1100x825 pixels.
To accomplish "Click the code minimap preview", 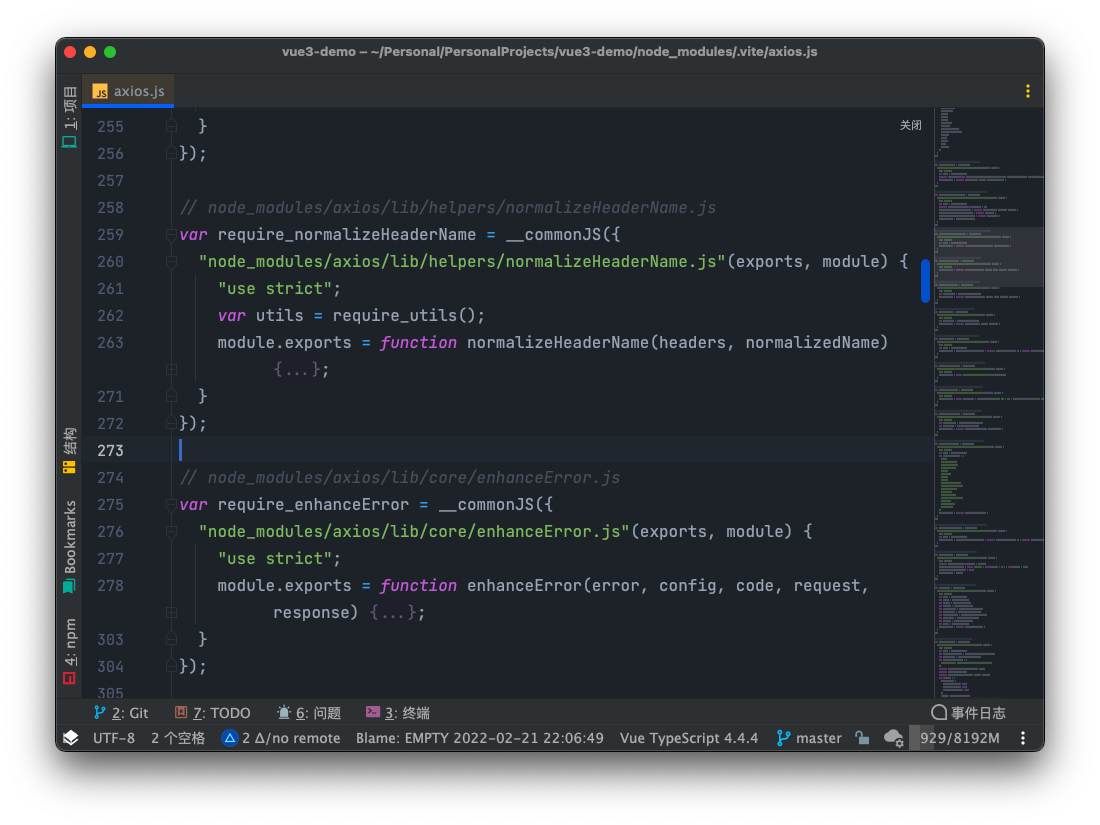I will pos(989,403).
